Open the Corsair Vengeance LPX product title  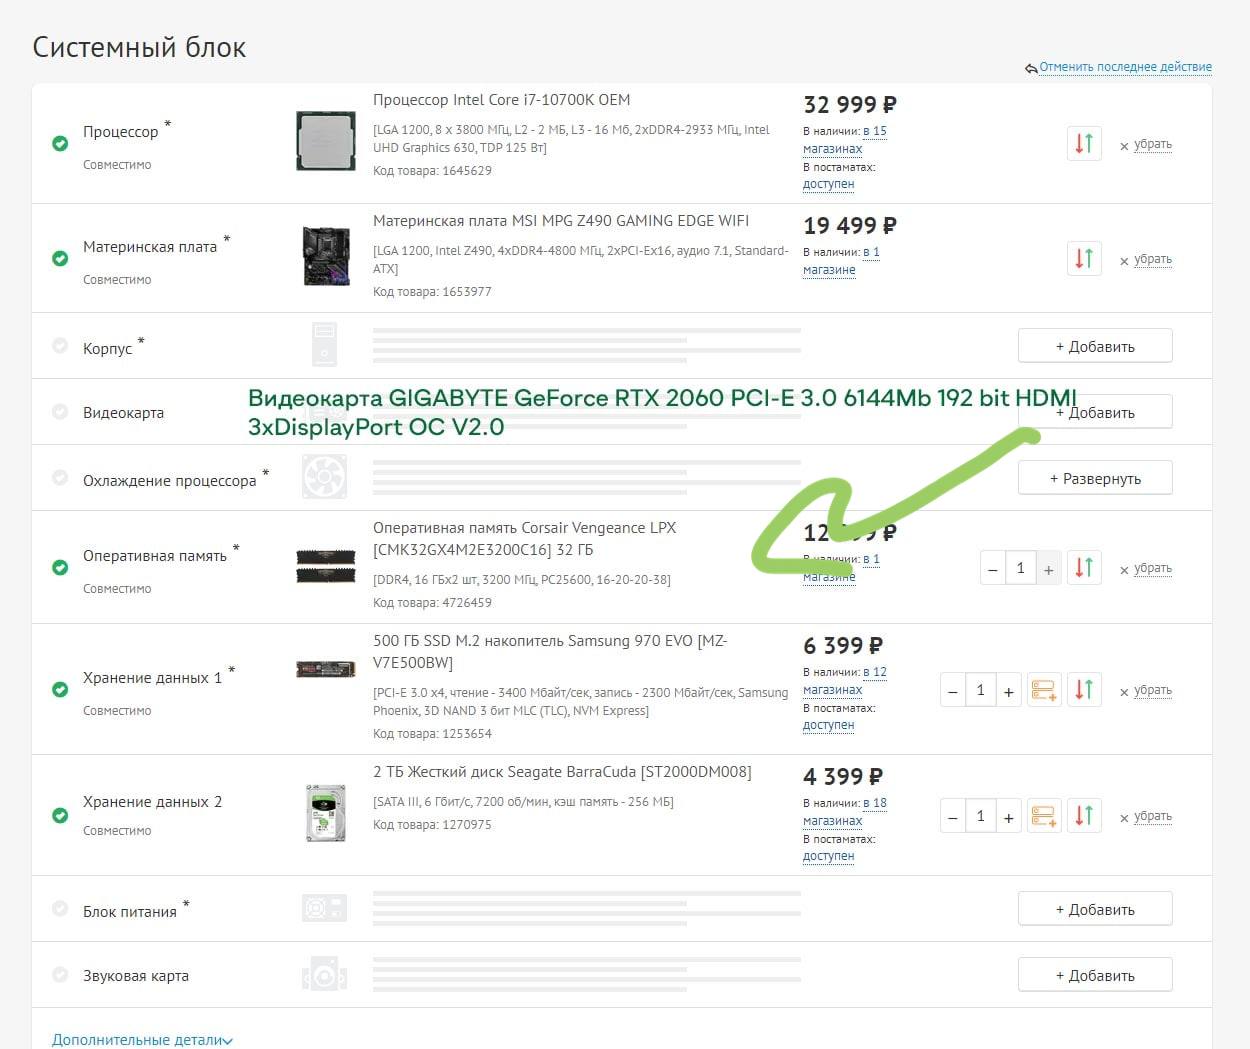pyautogui.click(x=525, y=539)
